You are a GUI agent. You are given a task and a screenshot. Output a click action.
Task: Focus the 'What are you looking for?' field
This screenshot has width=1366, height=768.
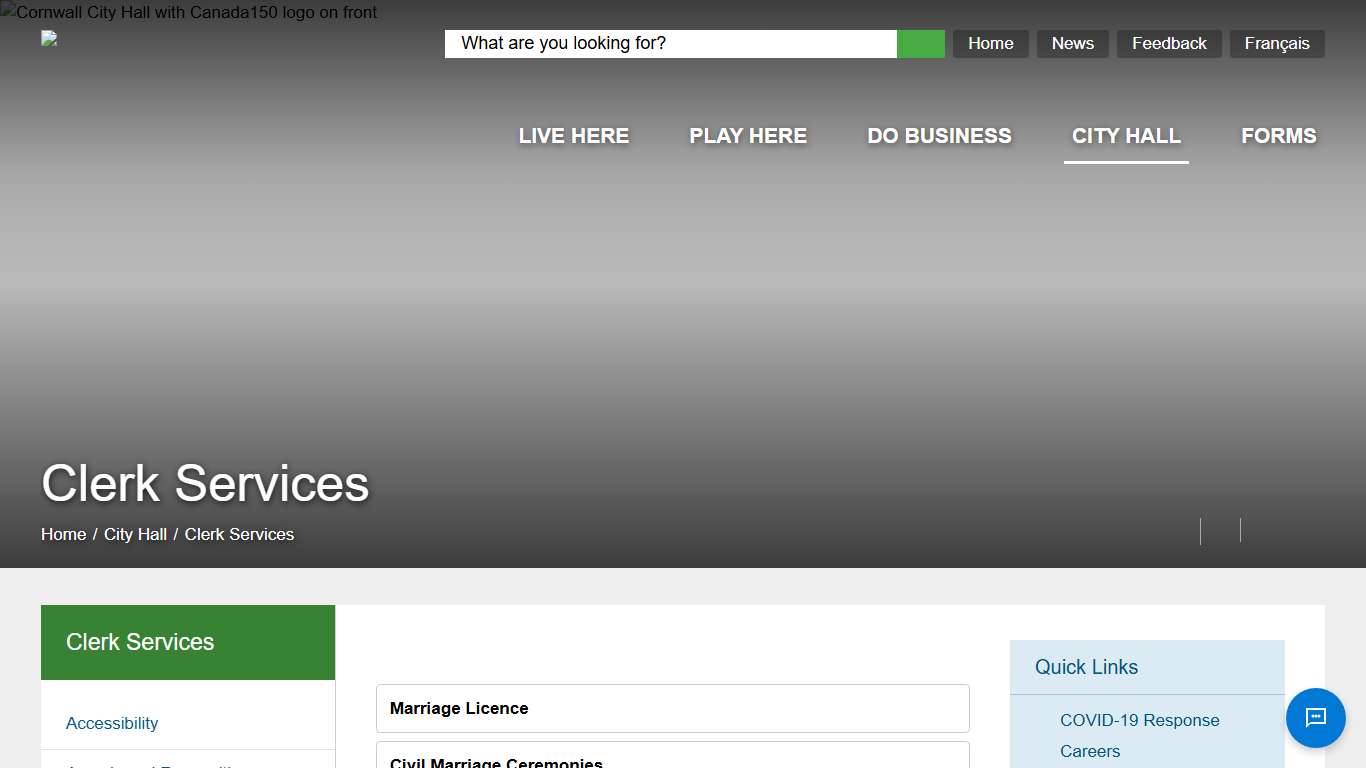click(x=670, y=44)
